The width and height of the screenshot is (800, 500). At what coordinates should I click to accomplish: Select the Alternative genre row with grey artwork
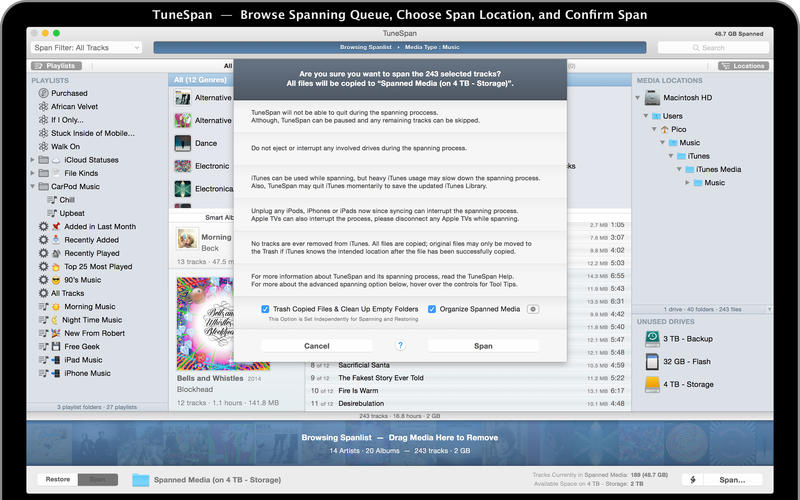[201, 97]
